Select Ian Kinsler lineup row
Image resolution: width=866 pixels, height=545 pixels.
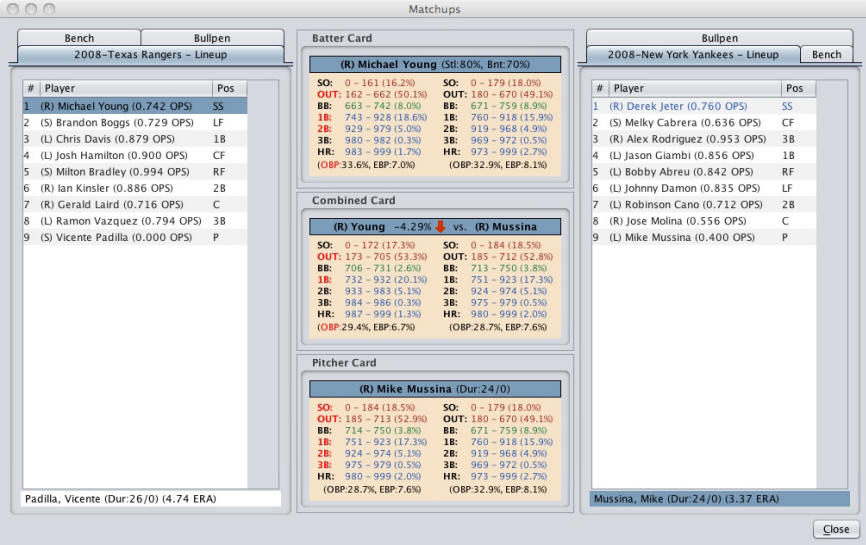coord(135,188)
